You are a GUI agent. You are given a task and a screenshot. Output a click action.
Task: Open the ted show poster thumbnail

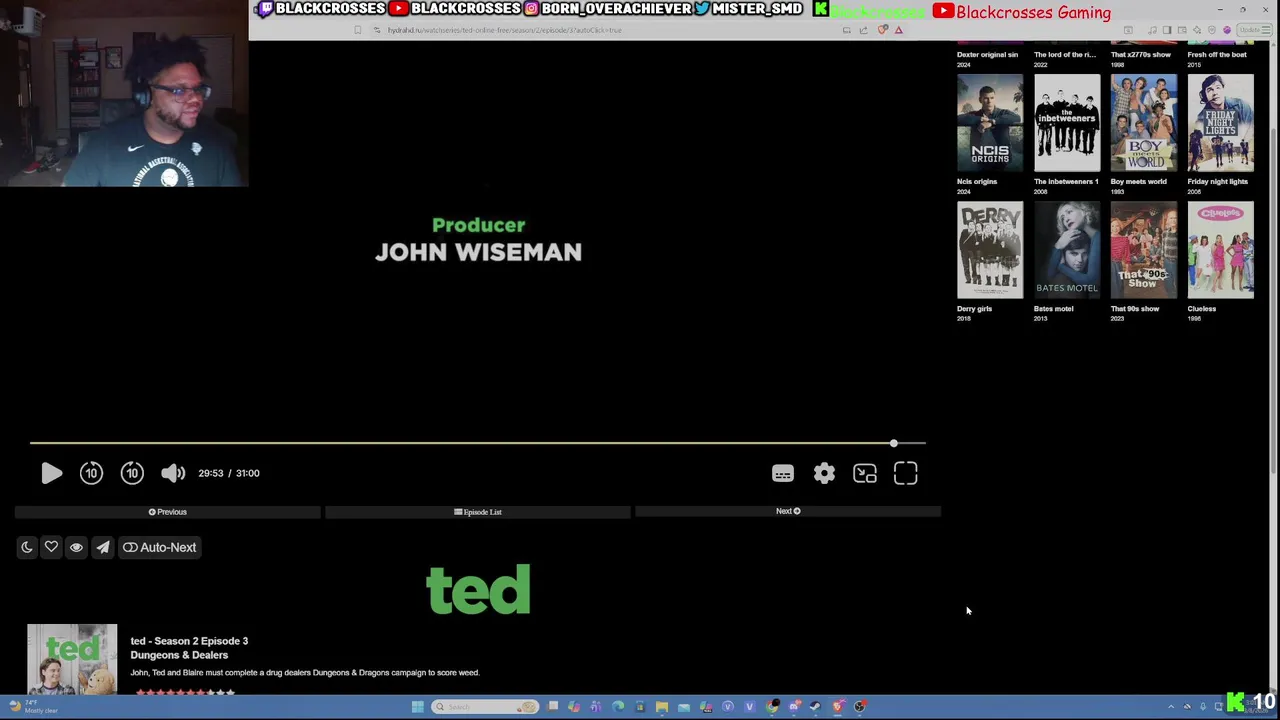pos(72,659)
